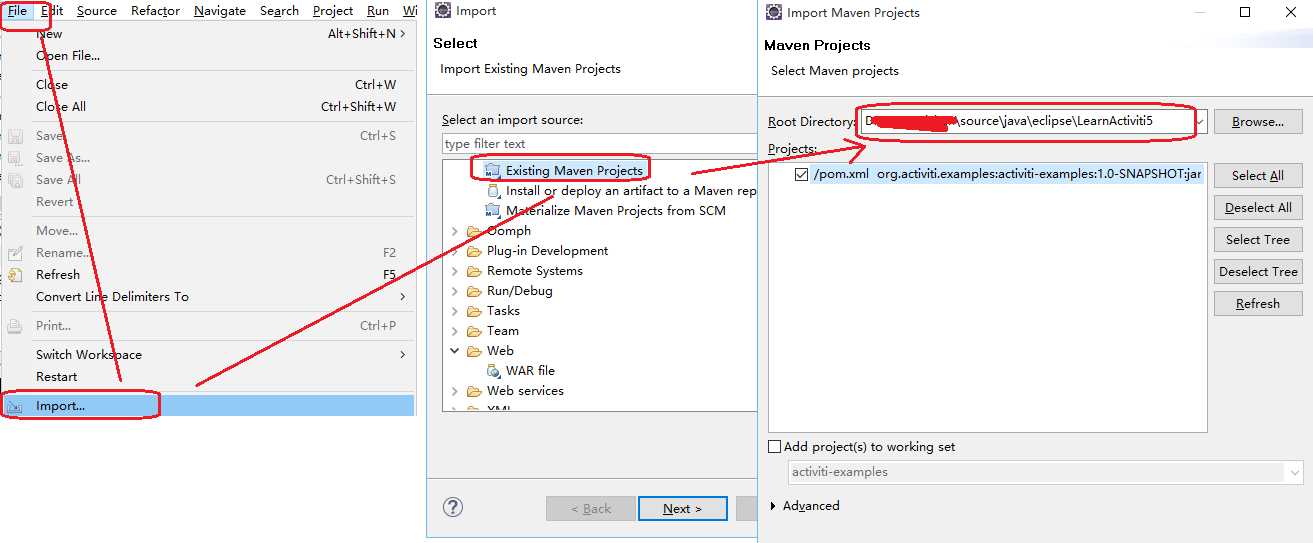
Task: Open the Search menu
Action: pyautogui.click(x=279, y=11)
